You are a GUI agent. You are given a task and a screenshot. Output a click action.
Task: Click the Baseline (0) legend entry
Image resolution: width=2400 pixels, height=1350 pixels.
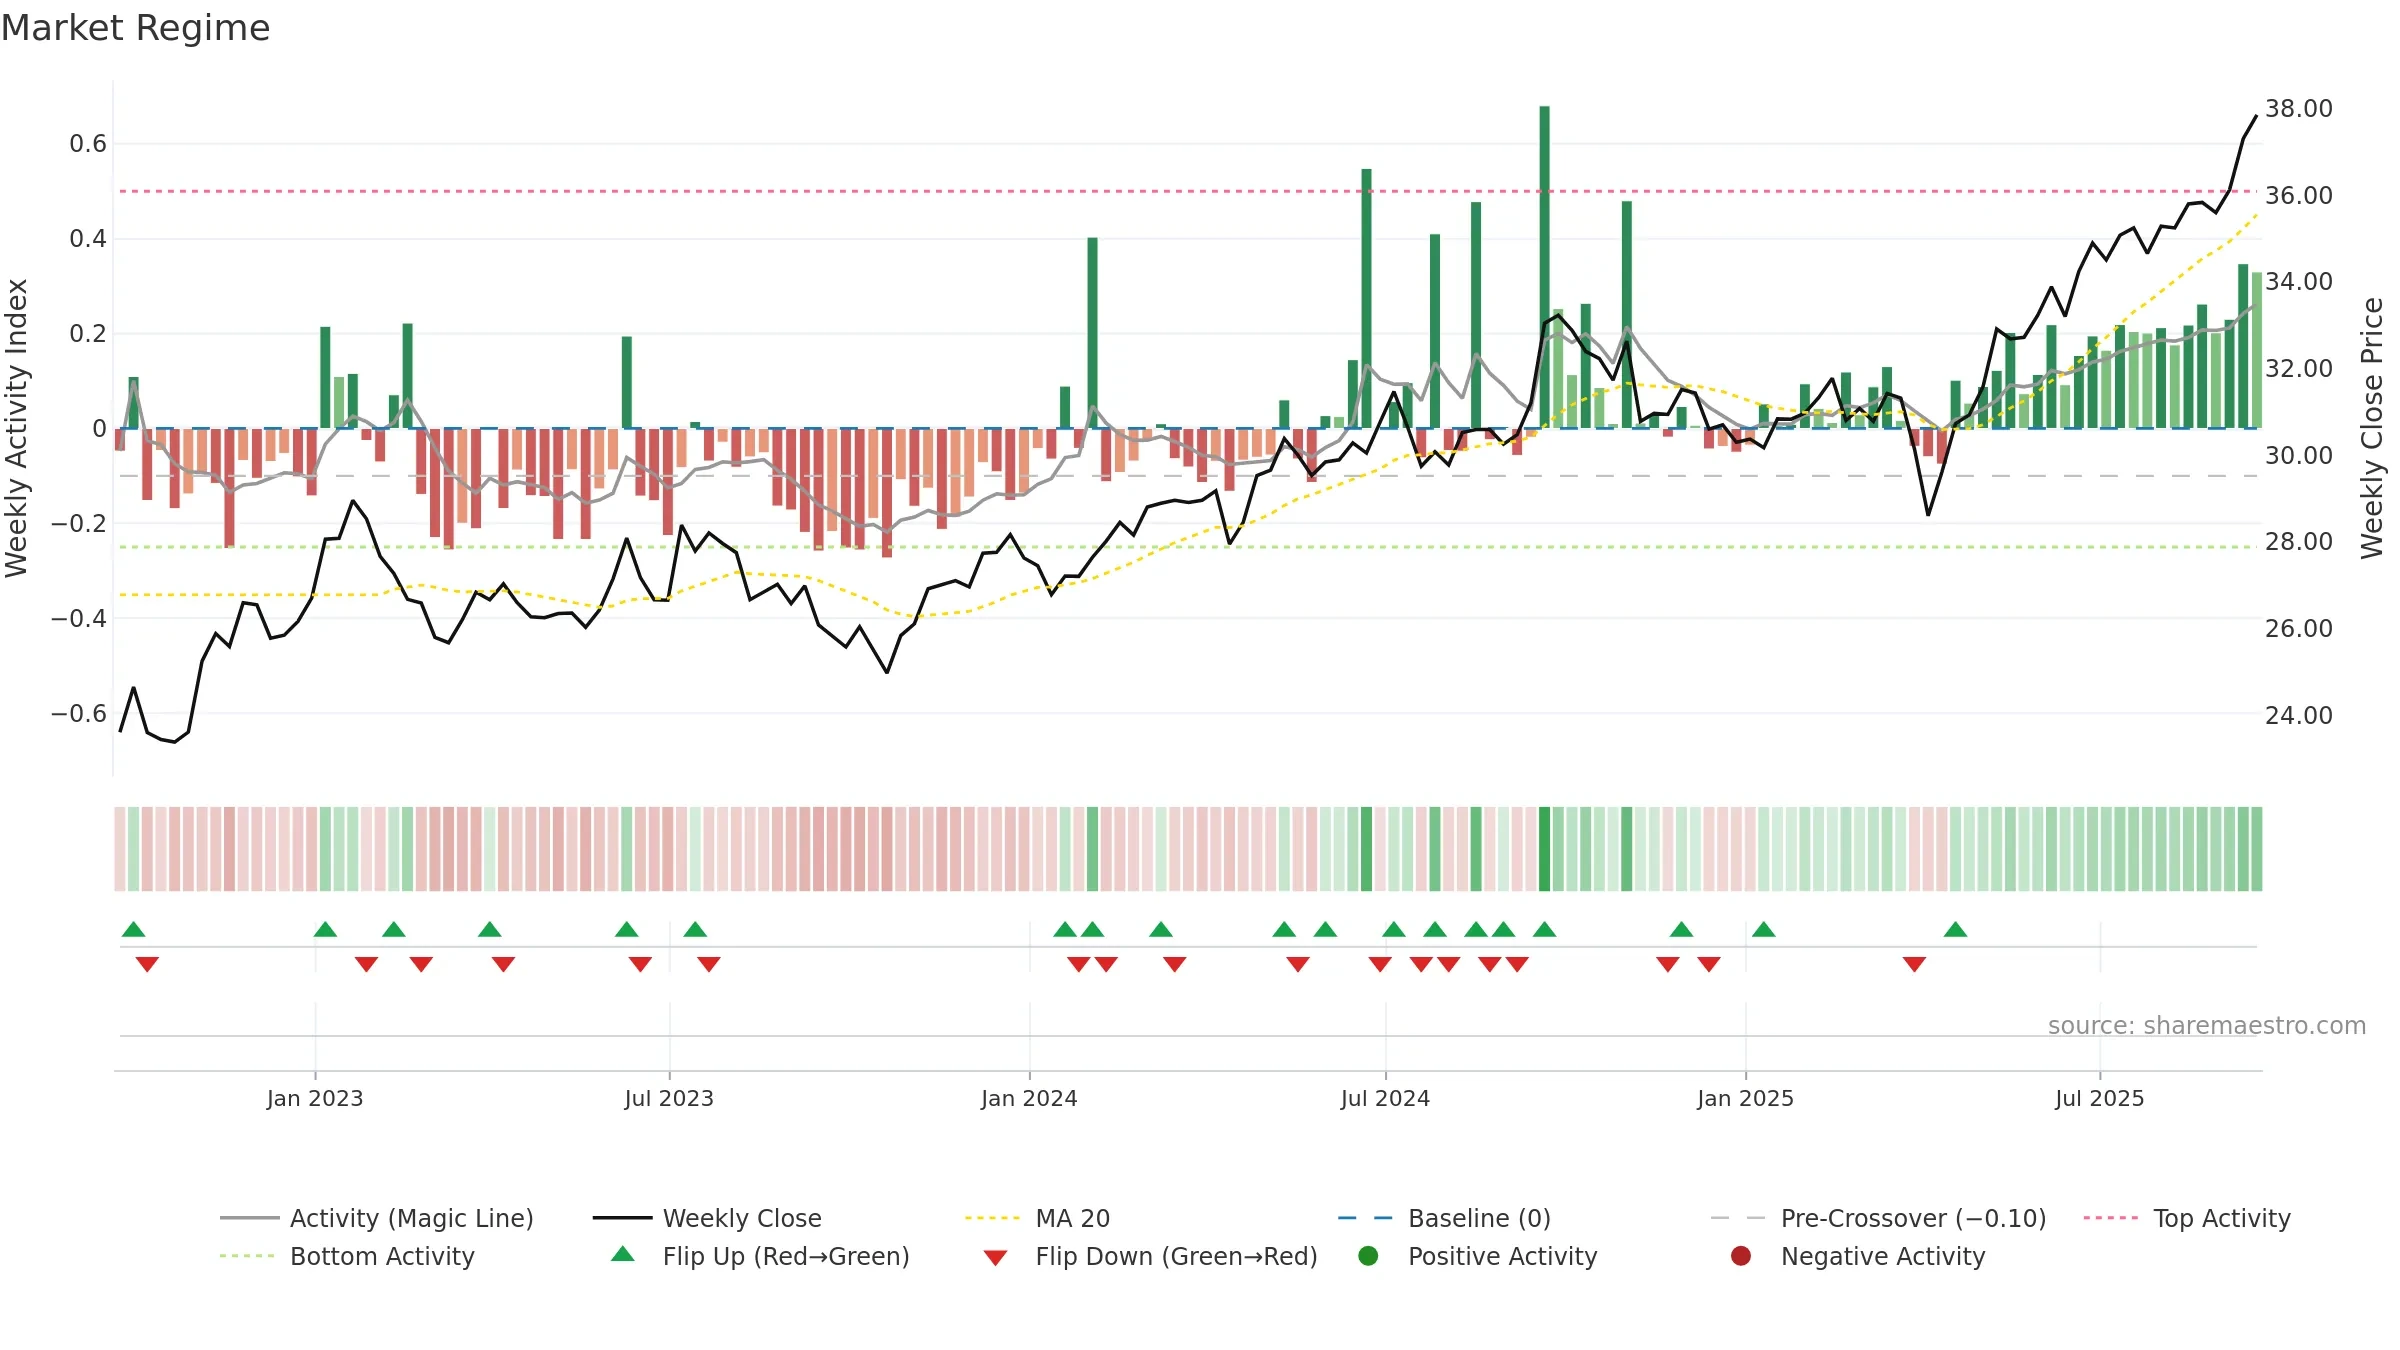coord(1444,1218)
